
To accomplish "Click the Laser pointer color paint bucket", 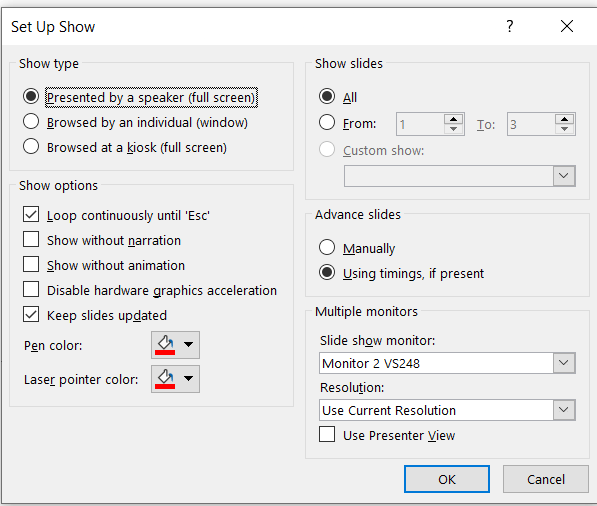I will coord(165,379).
